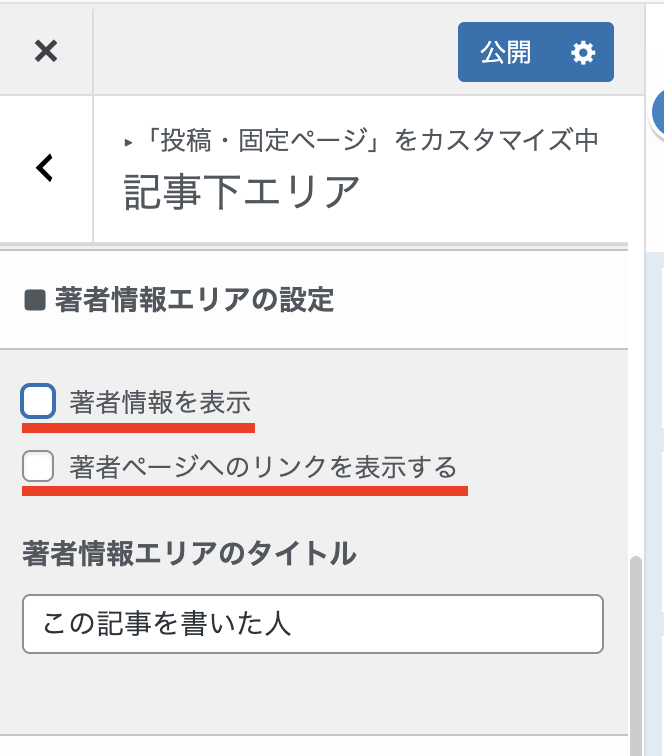Click the scrollbar track above the thumb
The height and width of the screenshot is (756, 664).
(637, 400)
